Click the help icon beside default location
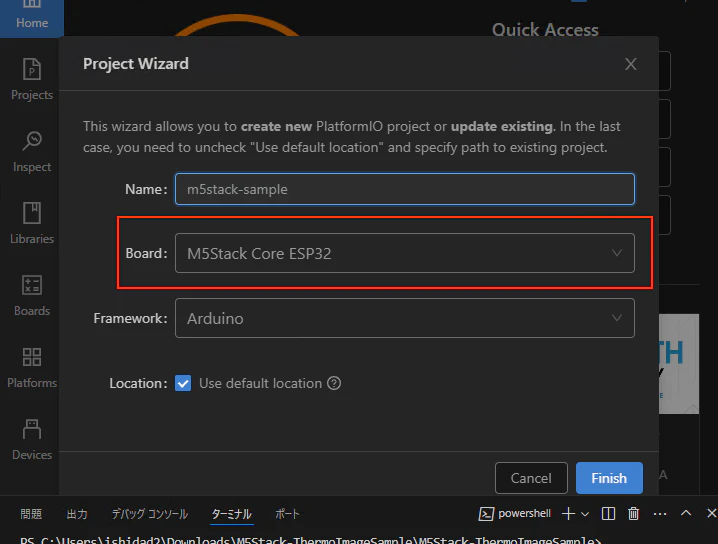Screen dimensions: 718x544 pyautogui.click(x=334, y=383)
